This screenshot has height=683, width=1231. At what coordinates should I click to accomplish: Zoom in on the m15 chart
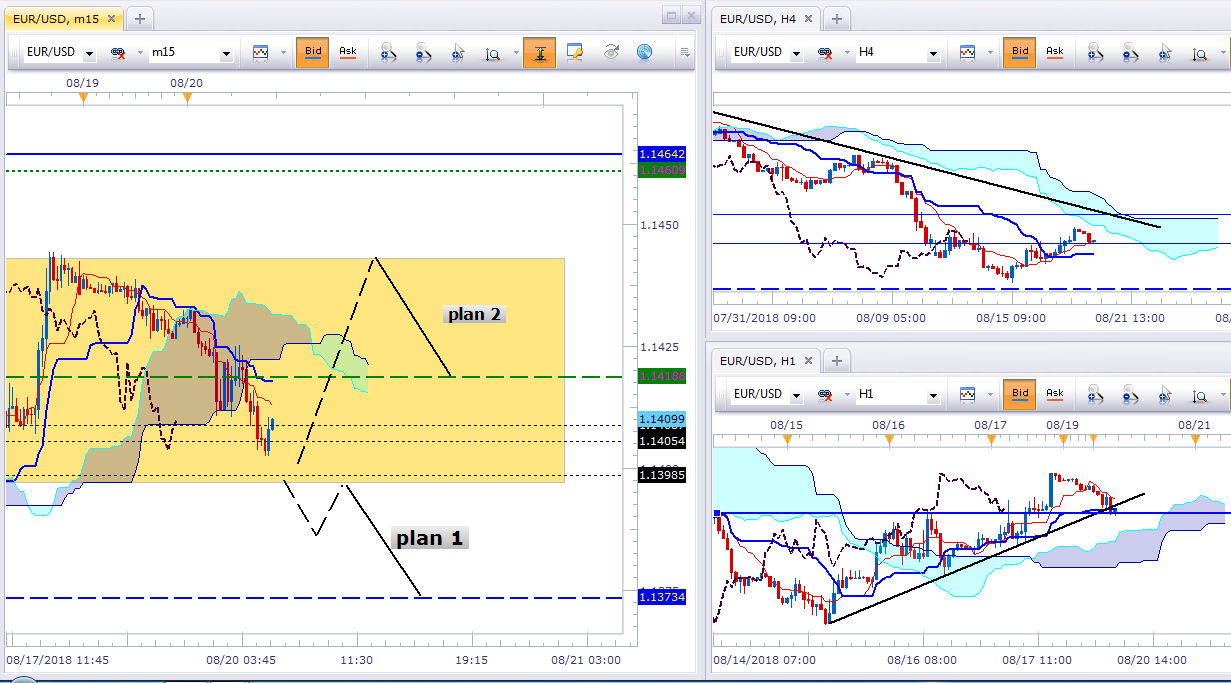point(386,52)
